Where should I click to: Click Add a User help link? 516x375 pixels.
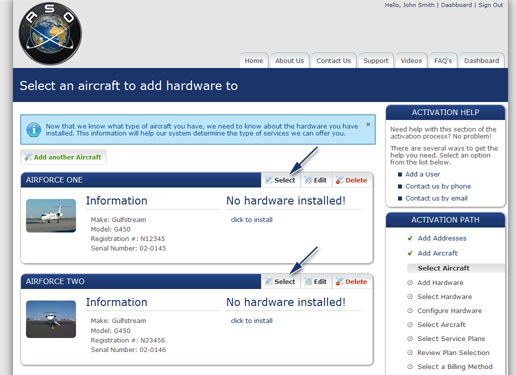click(422, 174)
